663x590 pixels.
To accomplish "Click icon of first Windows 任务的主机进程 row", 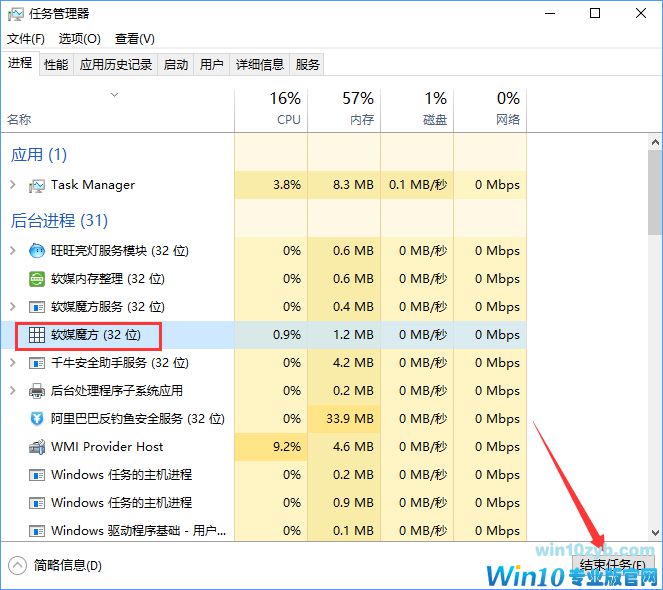I will click(x=37, y=475).
